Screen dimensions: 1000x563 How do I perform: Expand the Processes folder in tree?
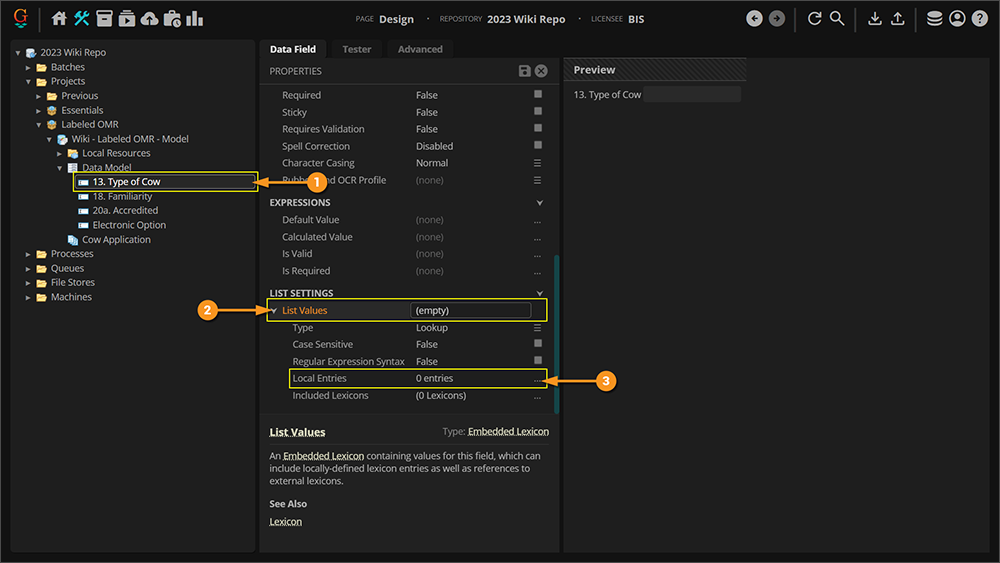[28, 254]
